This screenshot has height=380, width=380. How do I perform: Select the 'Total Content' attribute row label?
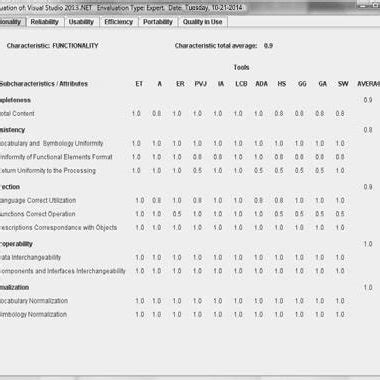17,114
